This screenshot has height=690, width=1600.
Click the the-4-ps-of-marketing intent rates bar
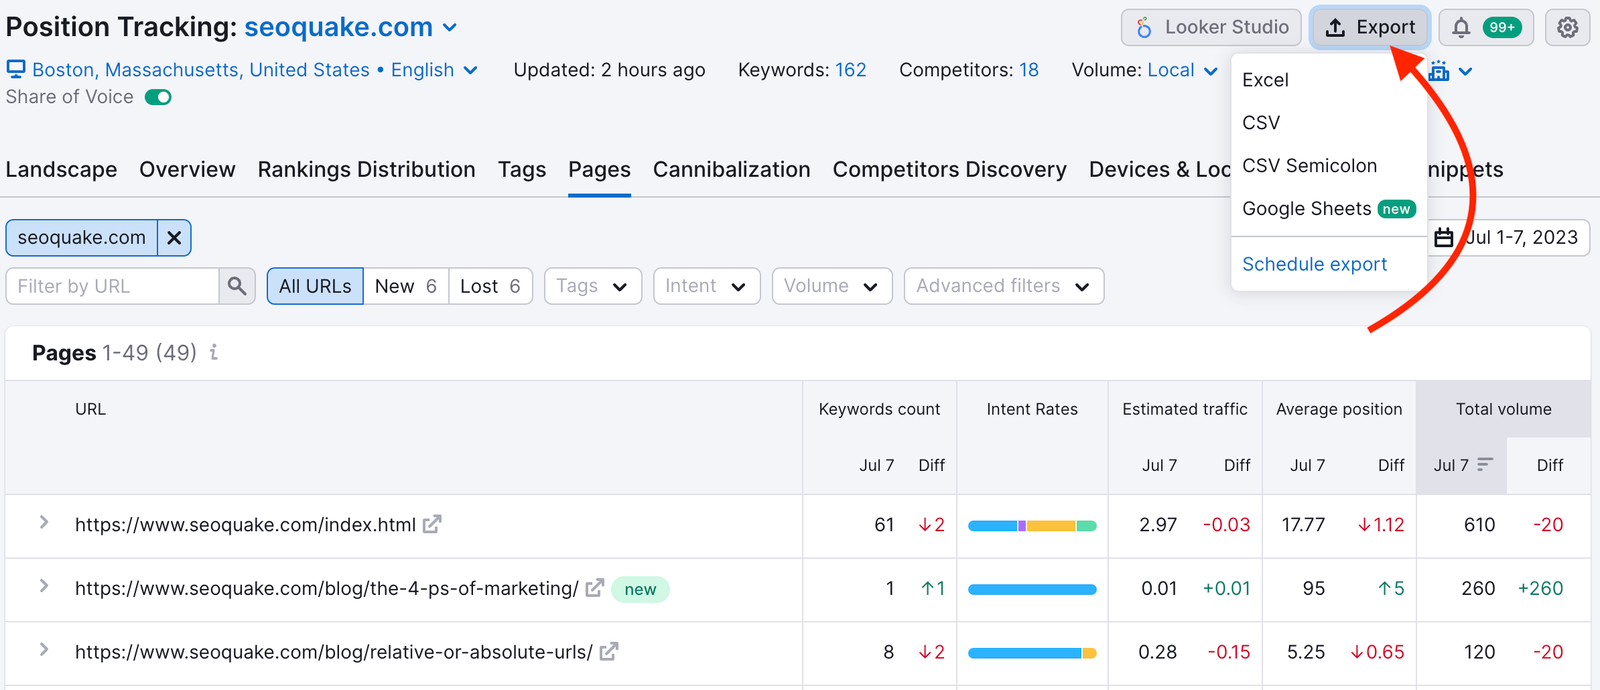click(1032, 590)
